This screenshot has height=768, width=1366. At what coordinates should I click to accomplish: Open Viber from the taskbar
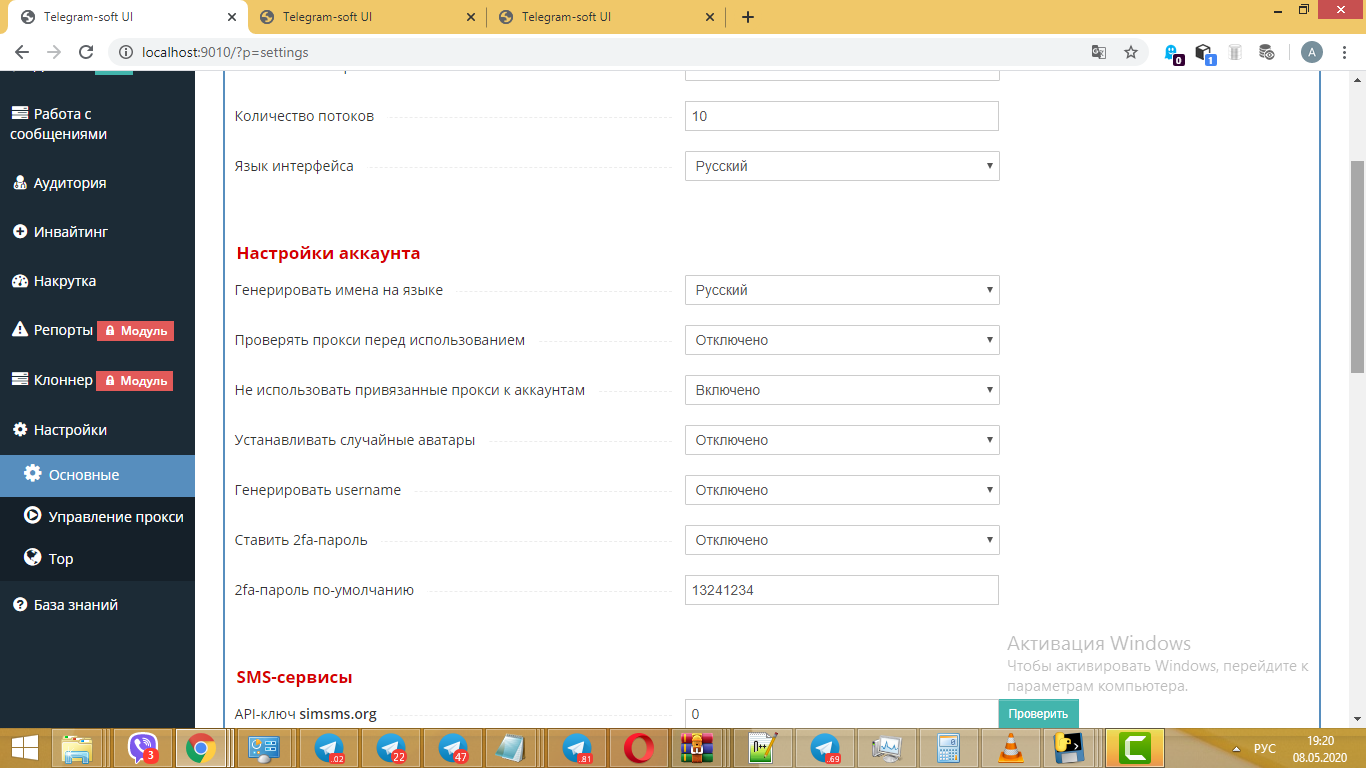coord(143,747)
